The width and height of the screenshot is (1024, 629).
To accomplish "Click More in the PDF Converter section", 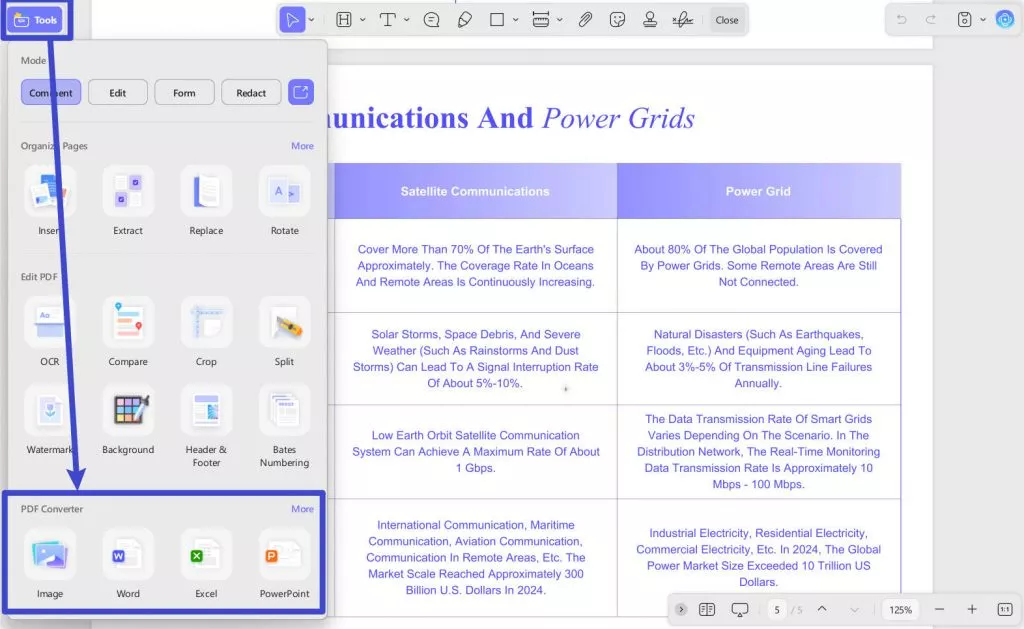I will tap(303, 508).
